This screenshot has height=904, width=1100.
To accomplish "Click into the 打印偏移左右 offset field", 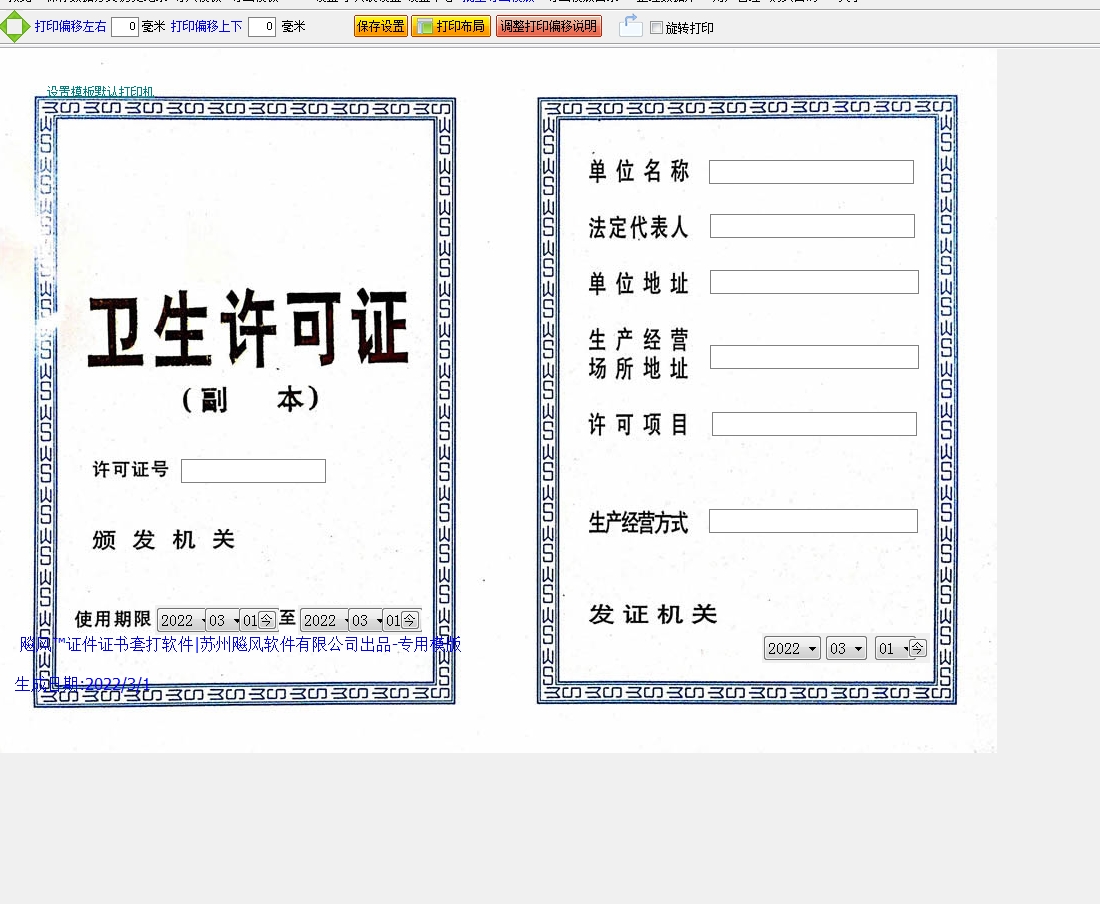I will point(125,27).
